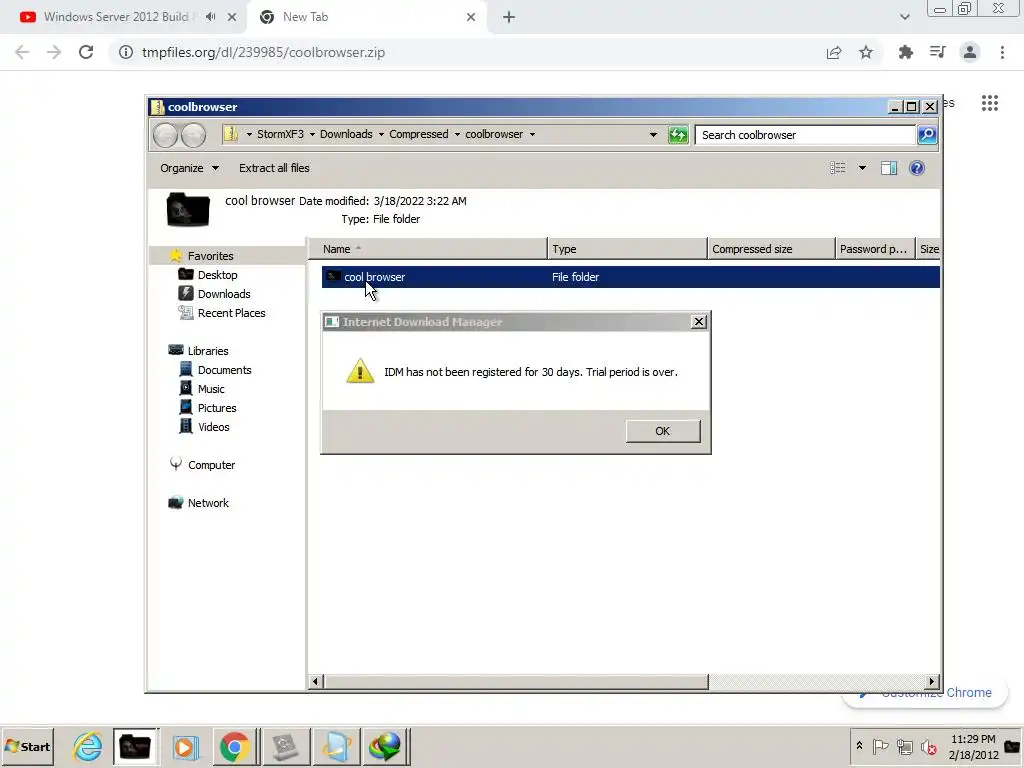Open Chrome media control icon
The width and height of the screenshot is (1024, 768).
coord(937,52)
